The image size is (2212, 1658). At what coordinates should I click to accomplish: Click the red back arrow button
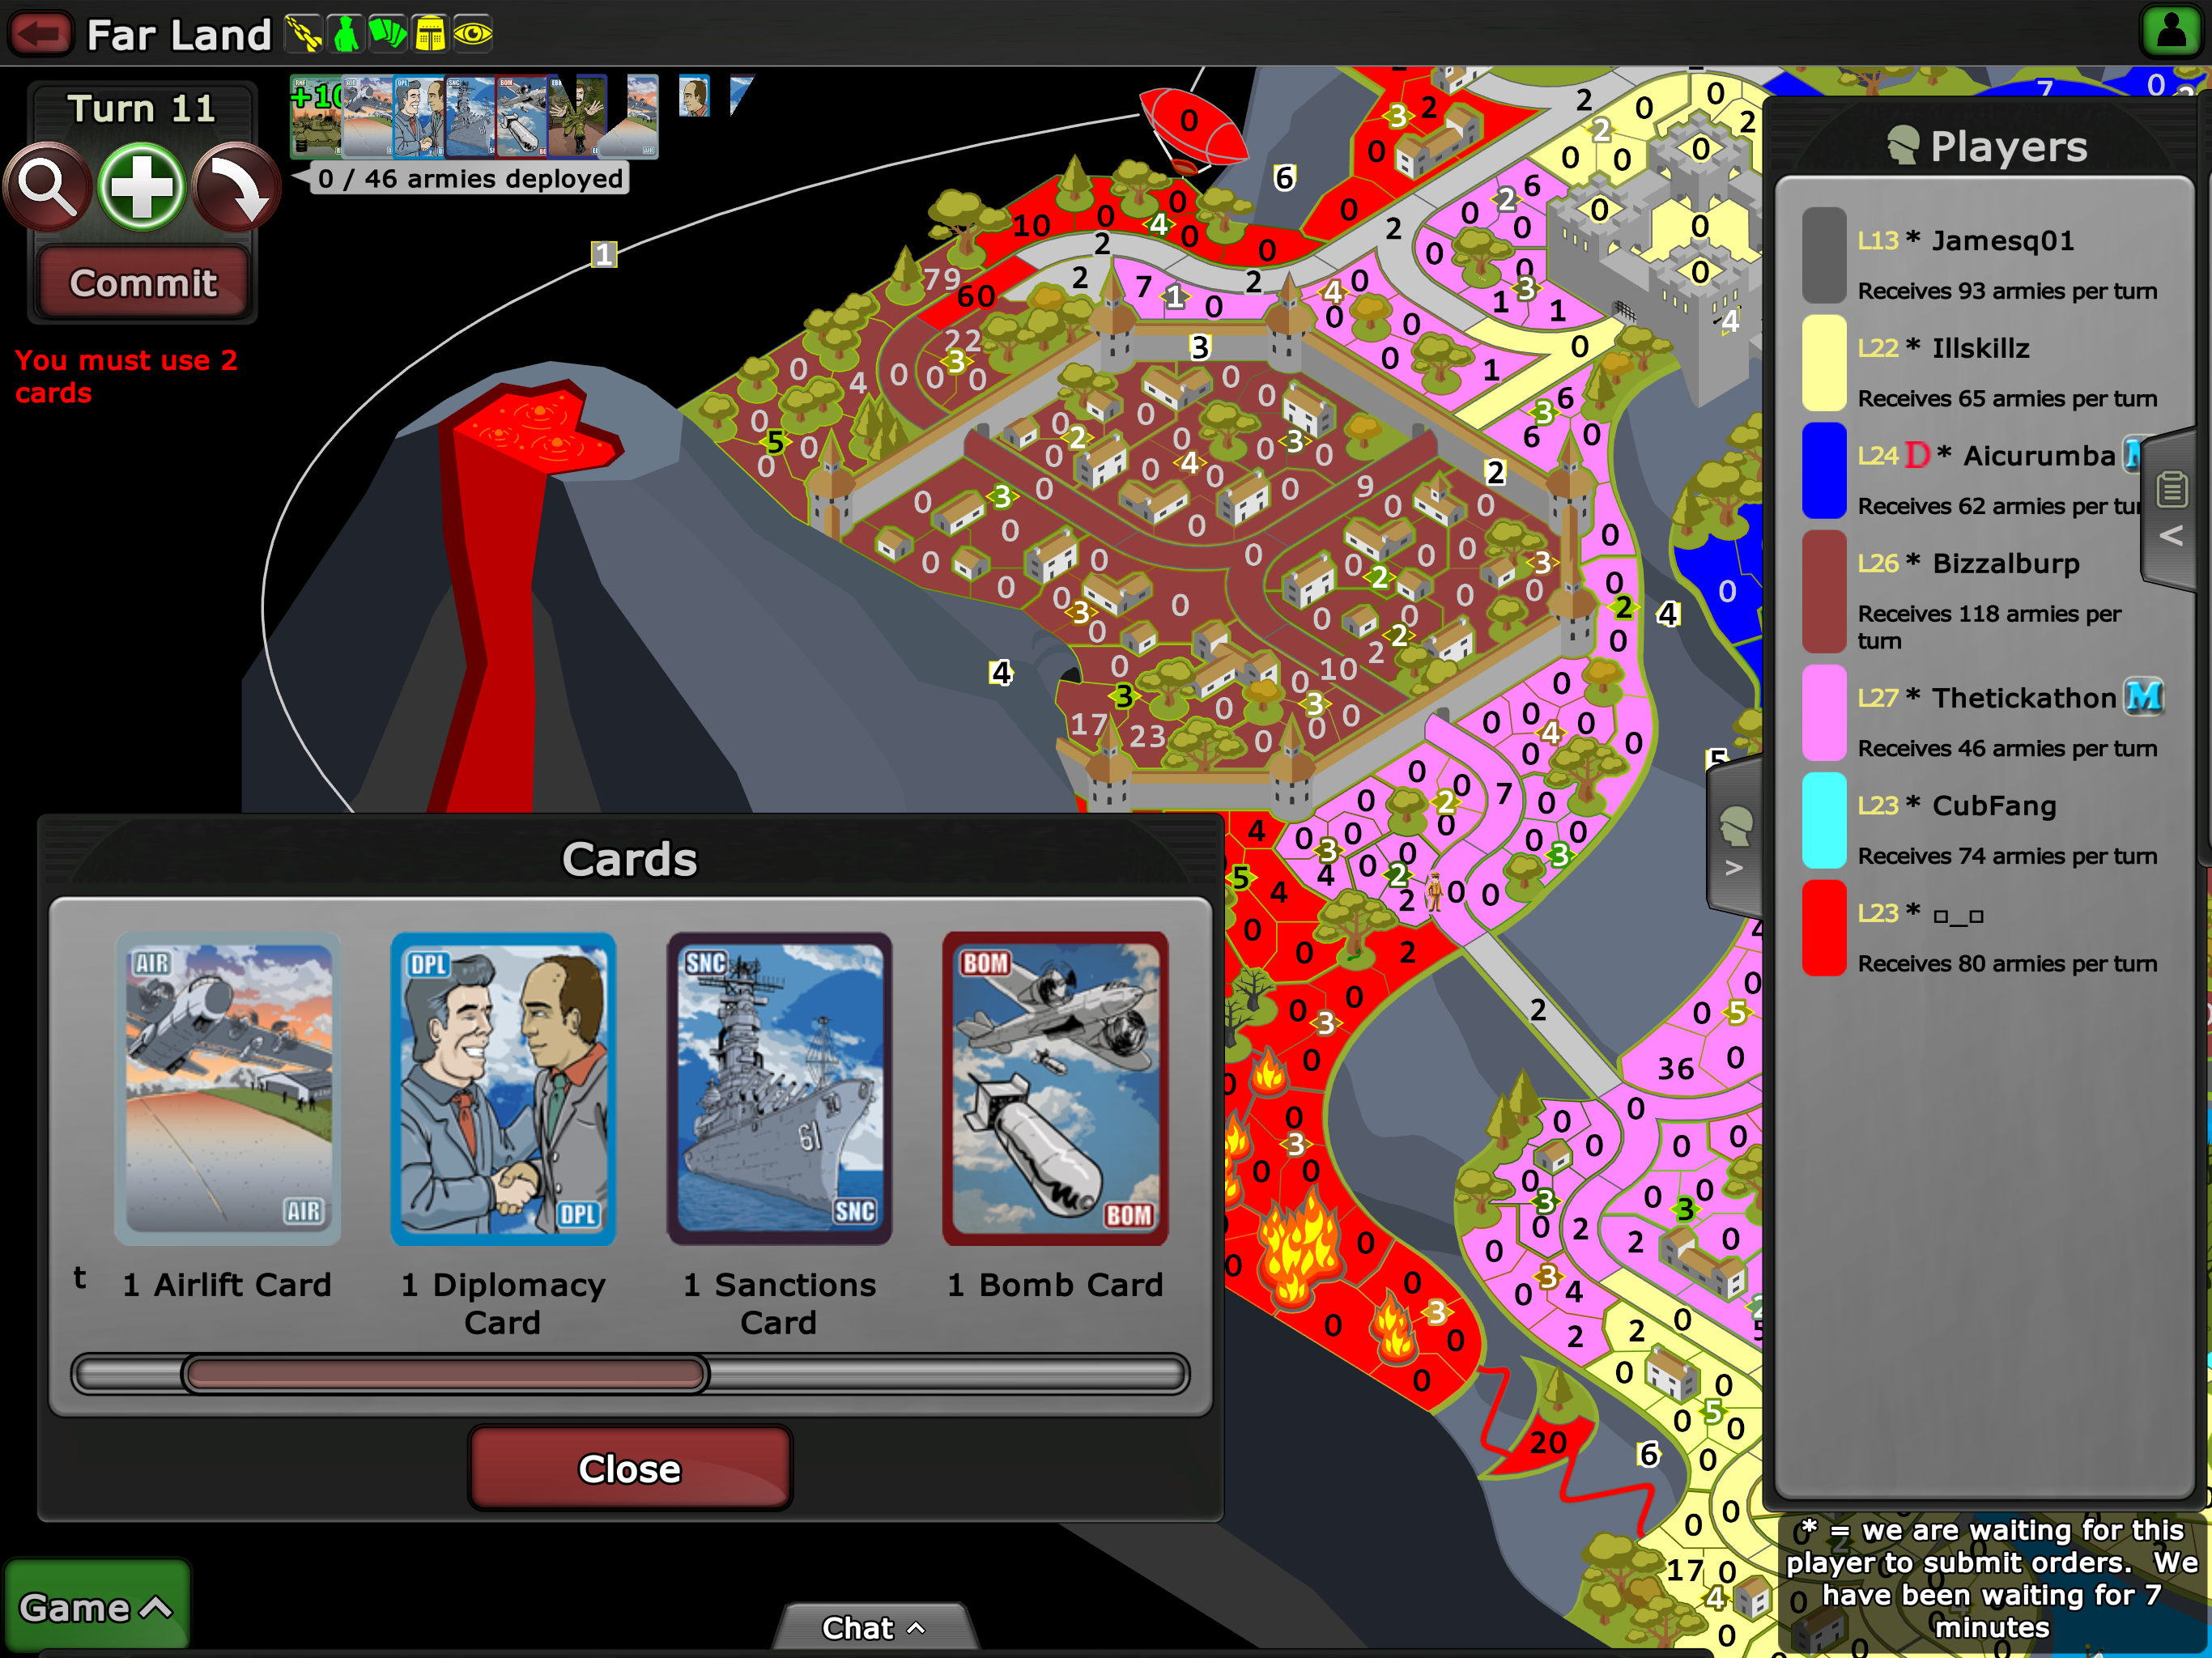(x=40, y=33)
